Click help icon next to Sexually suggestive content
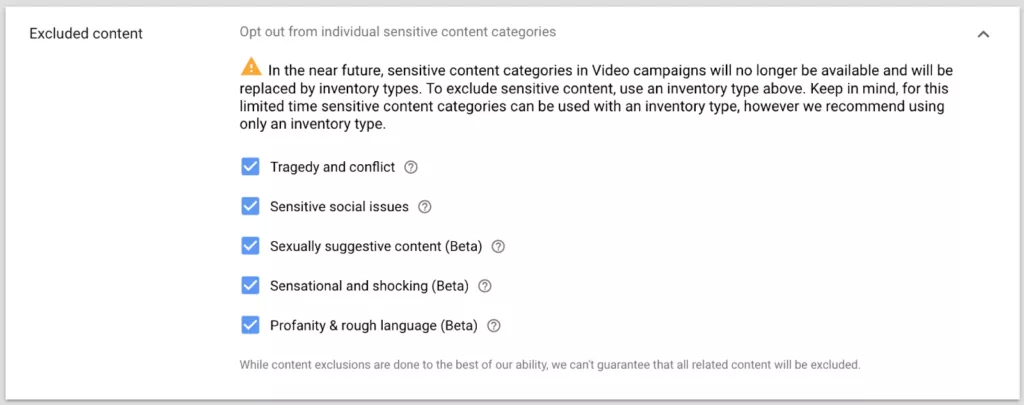The width and height of the screenshot is (1024, 405). (498, 247)
